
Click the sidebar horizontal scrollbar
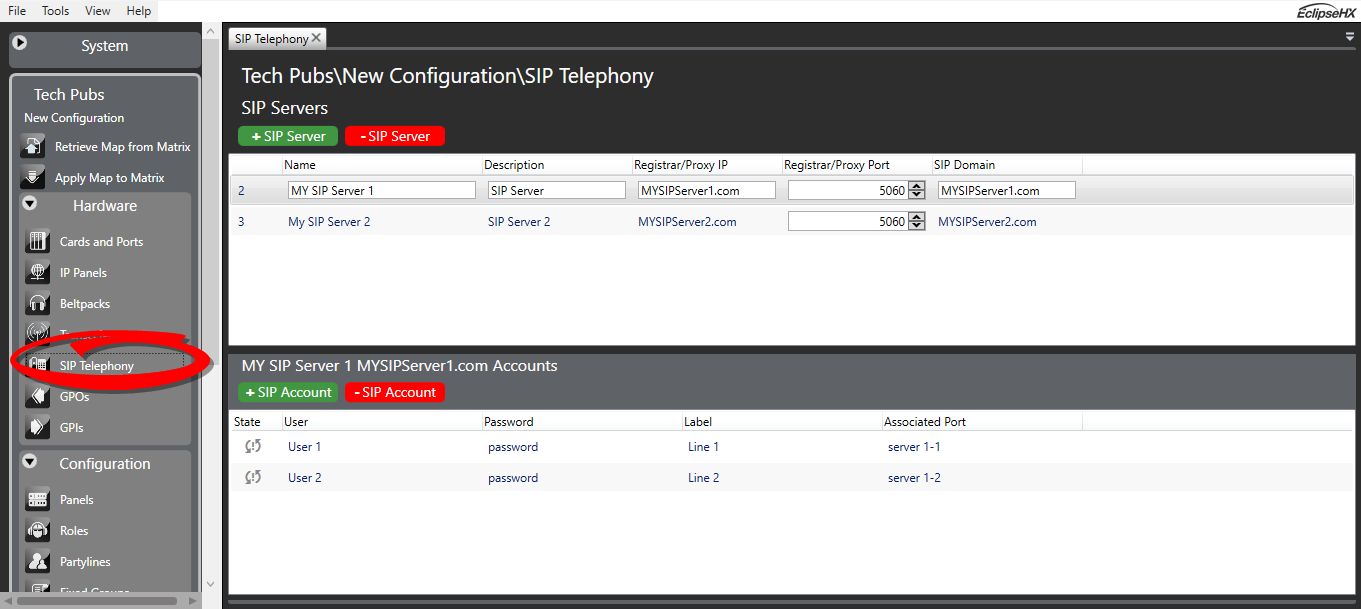pos(97,601)
